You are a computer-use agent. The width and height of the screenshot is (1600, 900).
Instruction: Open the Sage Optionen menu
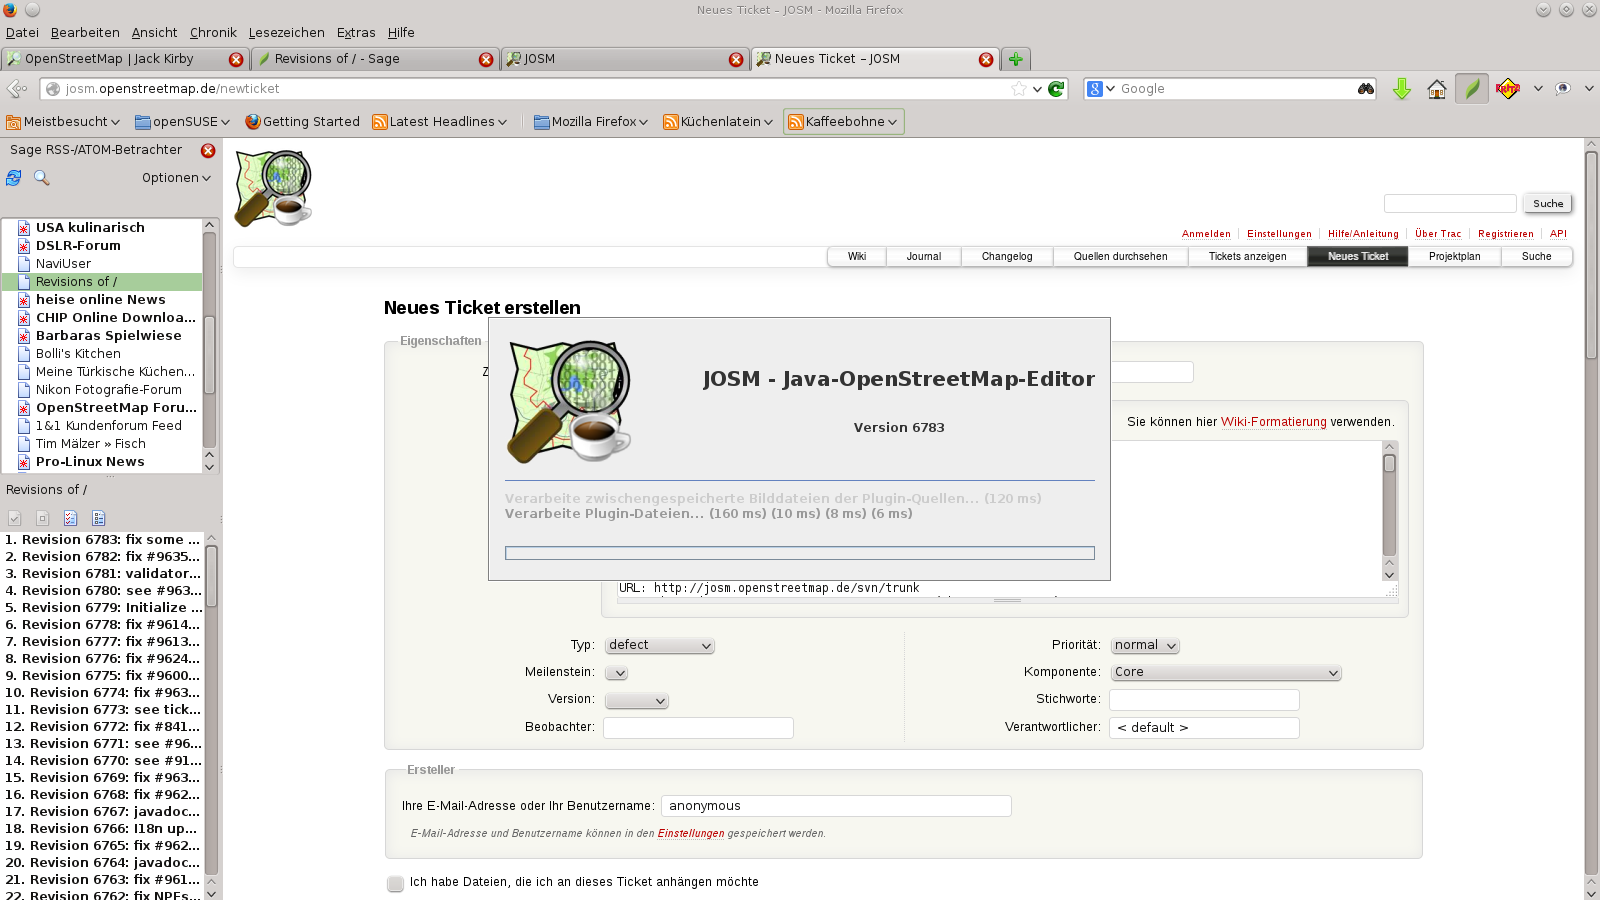click(x=176, y=178)
